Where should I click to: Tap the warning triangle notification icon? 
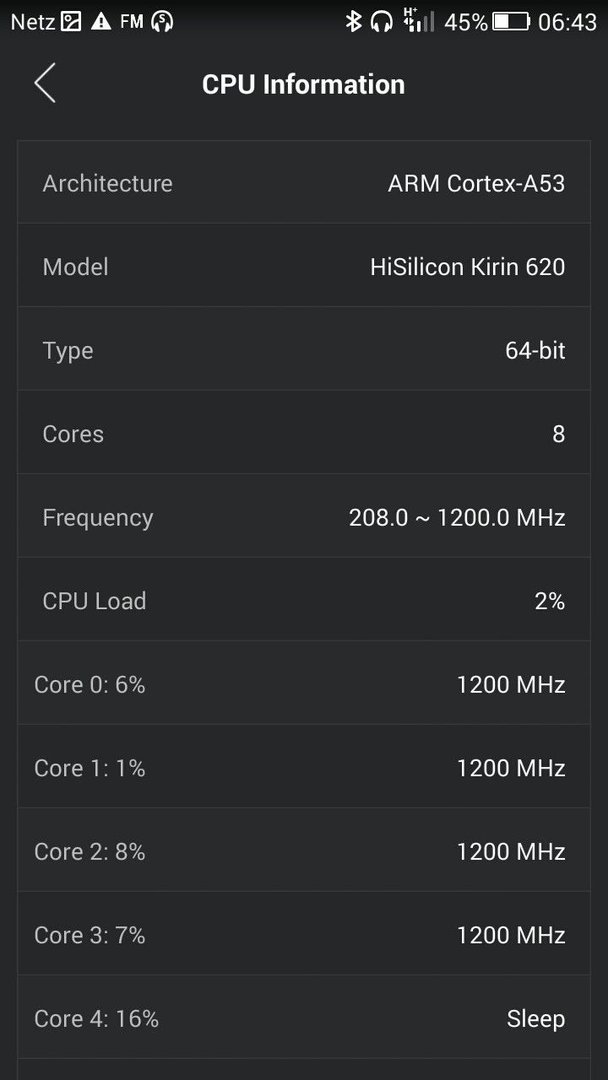[x=101, y=22]
